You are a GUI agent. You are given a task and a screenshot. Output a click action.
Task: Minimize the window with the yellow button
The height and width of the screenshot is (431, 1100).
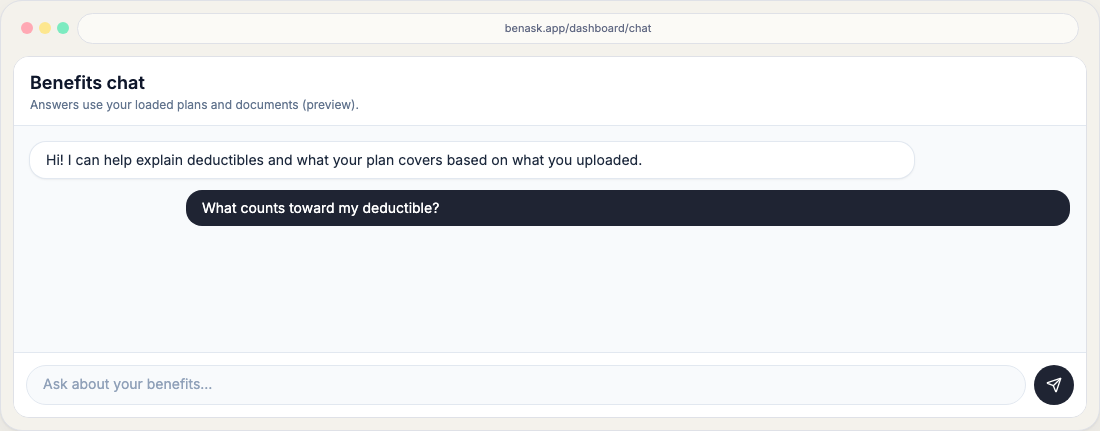(45, 28)
